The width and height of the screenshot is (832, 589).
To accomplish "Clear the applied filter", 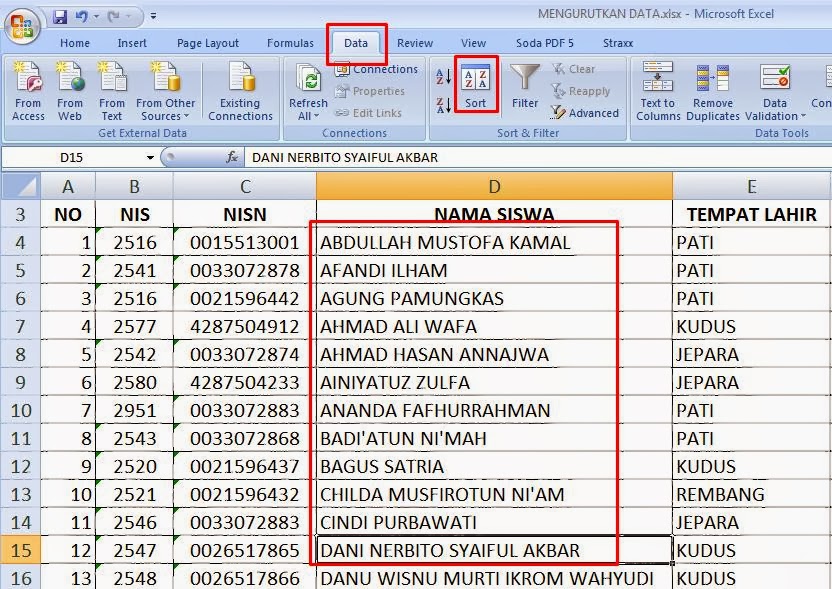I will 574,69.
